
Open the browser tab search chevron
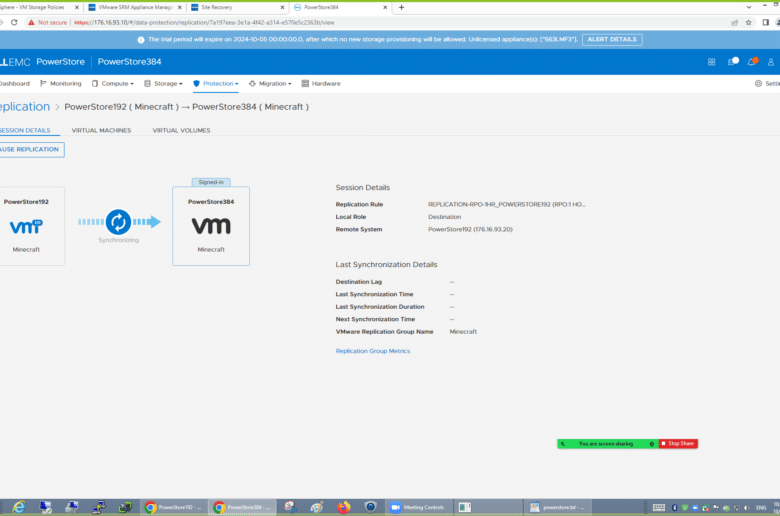coord(749,7)
